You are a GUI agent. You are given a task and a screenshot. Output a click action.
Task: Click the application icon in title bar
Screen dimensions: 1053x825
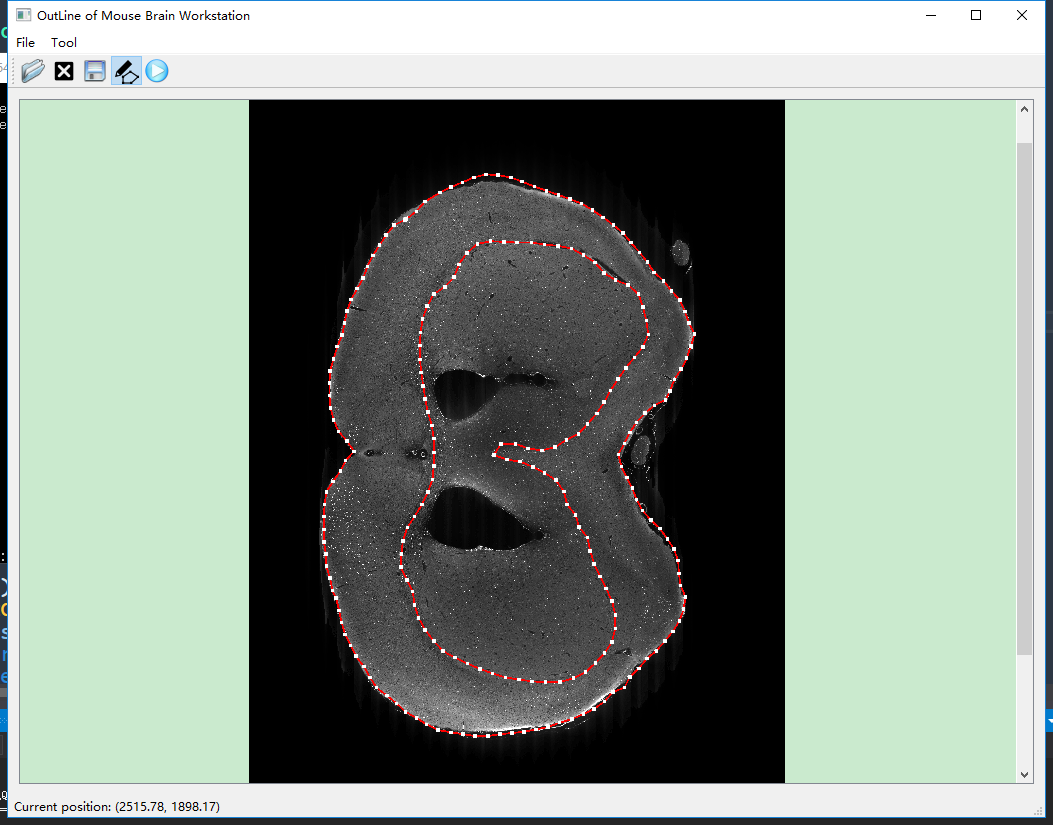(x=24, y=16)
